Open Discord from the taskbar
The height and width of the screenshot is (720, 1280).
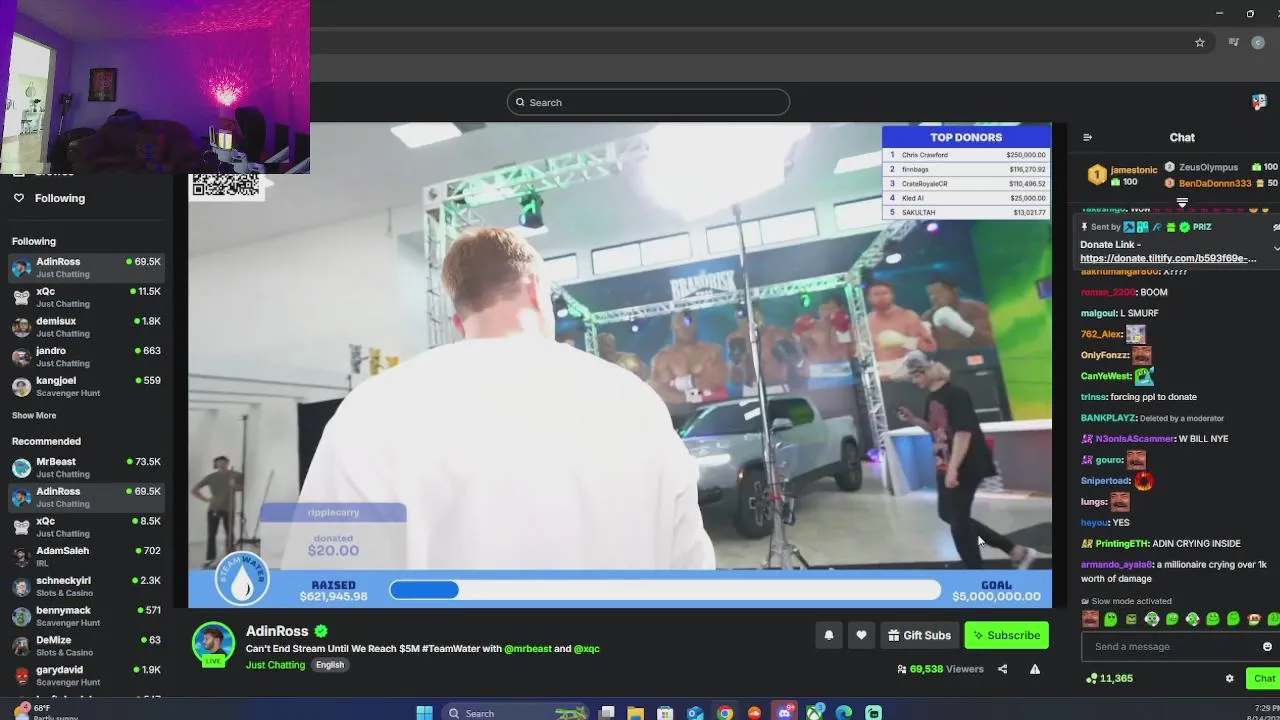785,713
